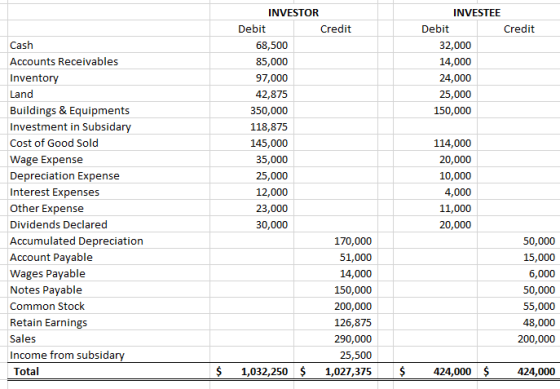560x389 pixels.
Task: Click investor debit total 1,032,250
Action: 265,372
